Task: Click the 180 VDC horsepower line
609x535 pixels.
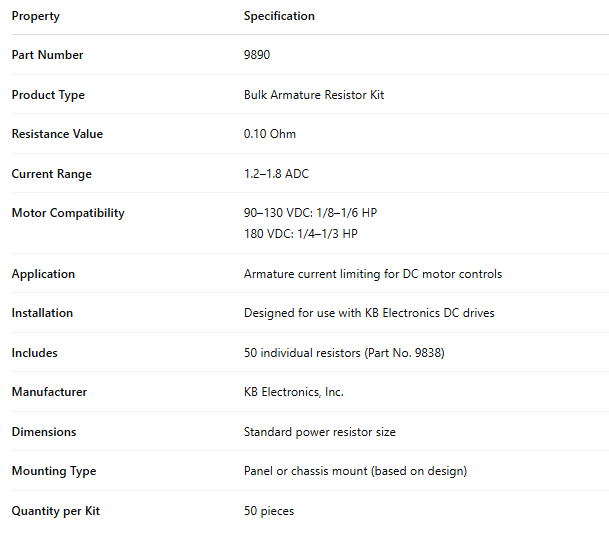Action: coord(300,234)
